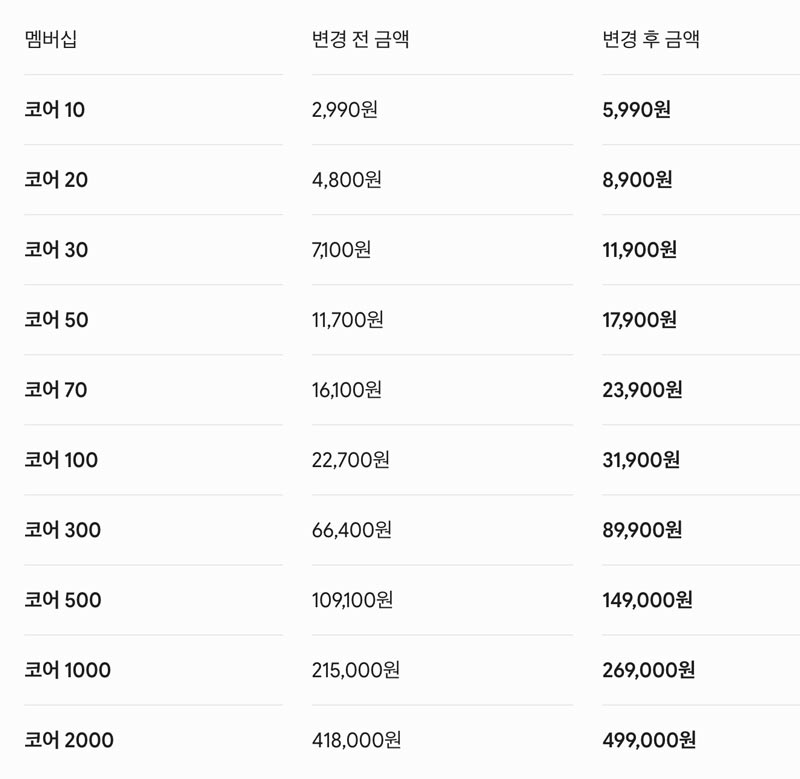800x779 pixels.
Task: Click the 5,990원 new price
Action: pos(636,110)
